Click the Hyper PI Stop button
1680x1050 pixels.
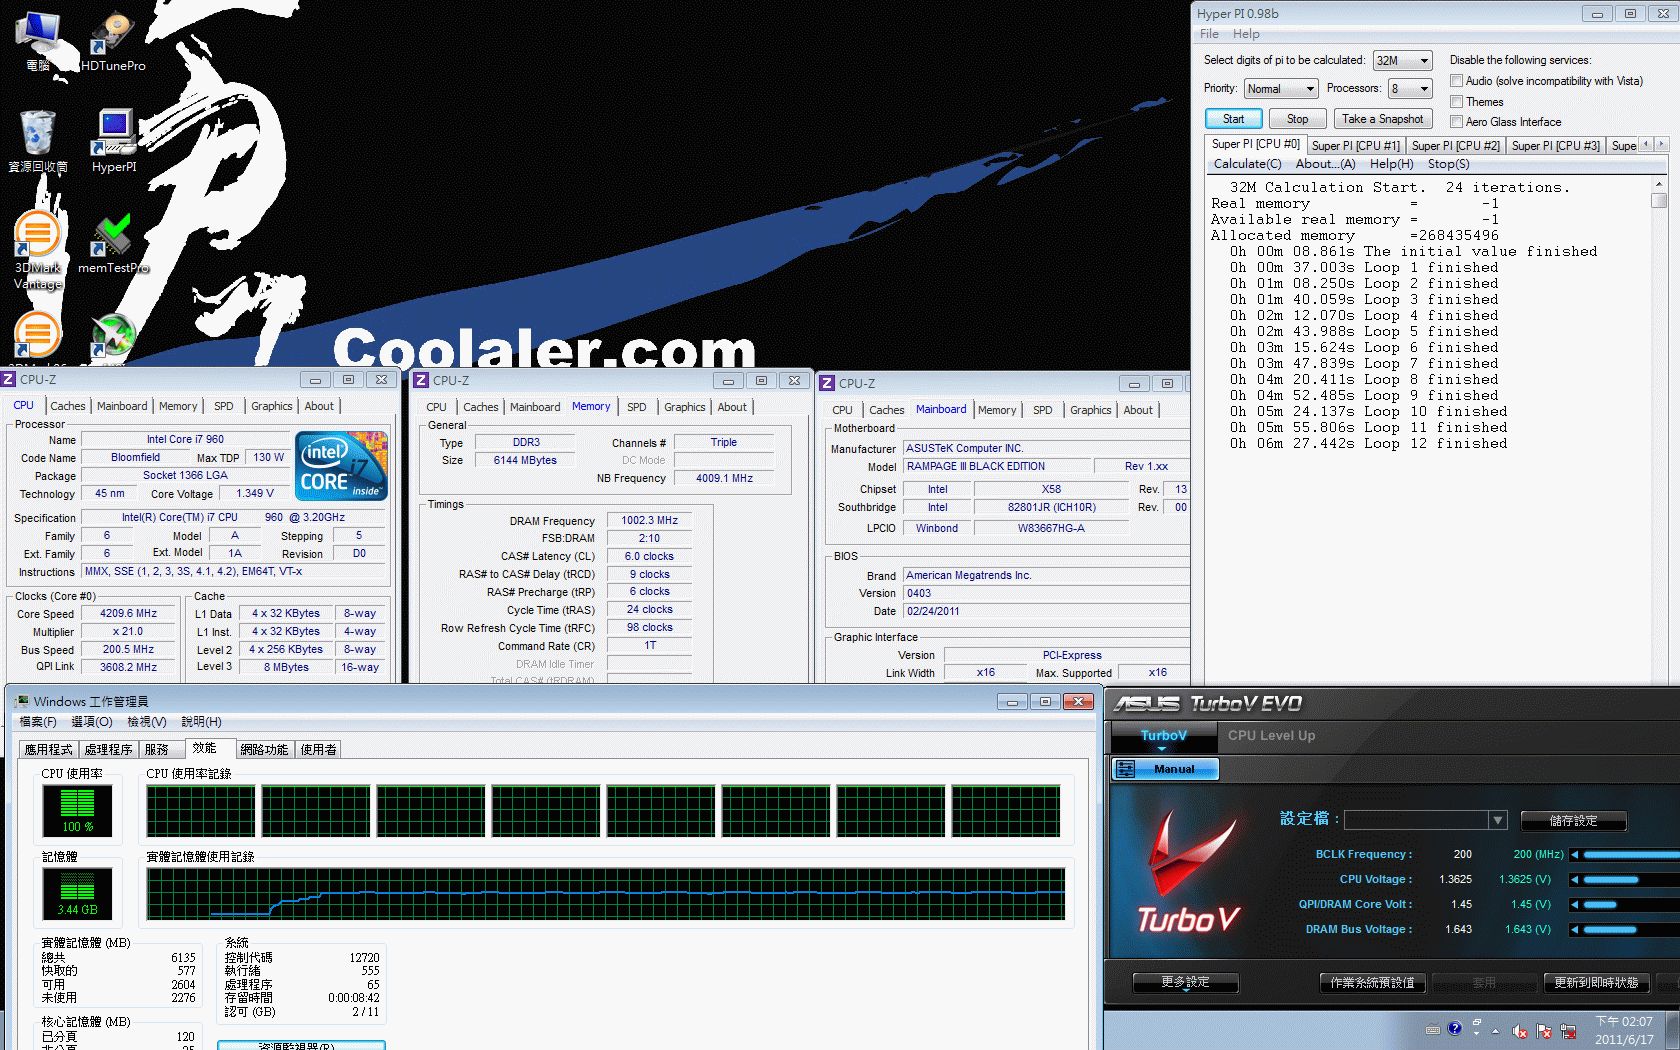(x=1297, y=119)
